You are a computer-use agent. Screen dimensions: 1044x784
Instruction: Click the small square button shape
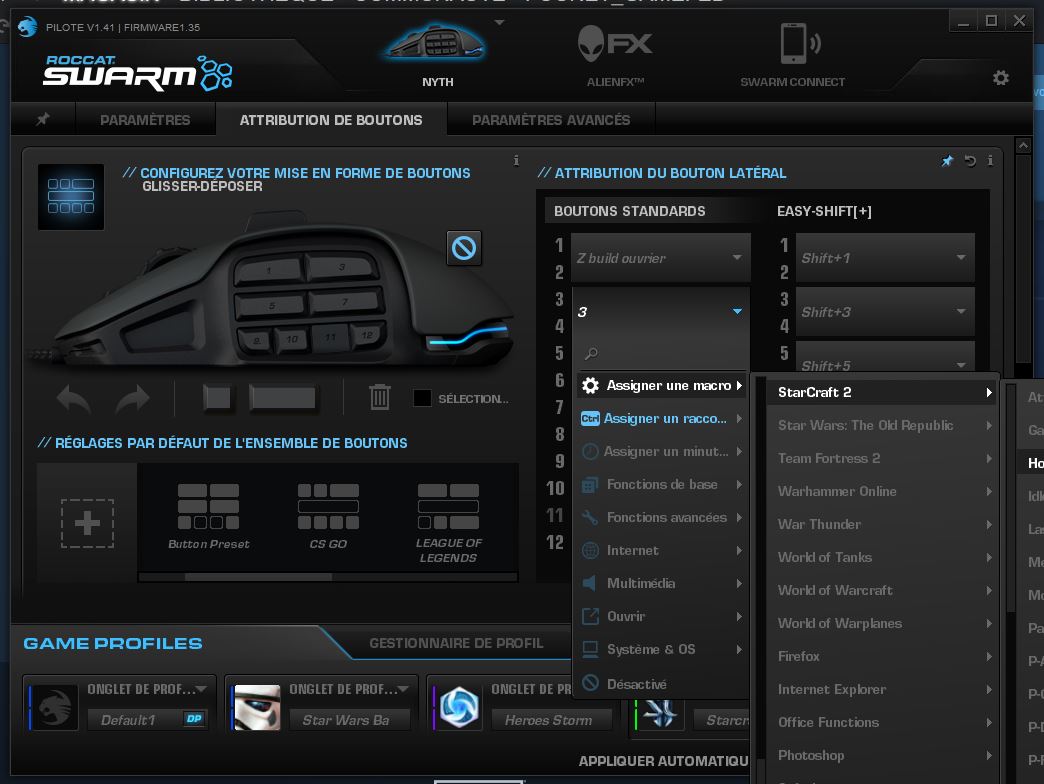point(217,398)
